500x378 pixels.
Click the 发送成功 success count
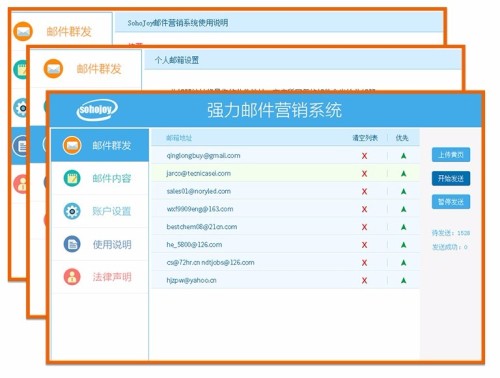click(x=450, y=247)
